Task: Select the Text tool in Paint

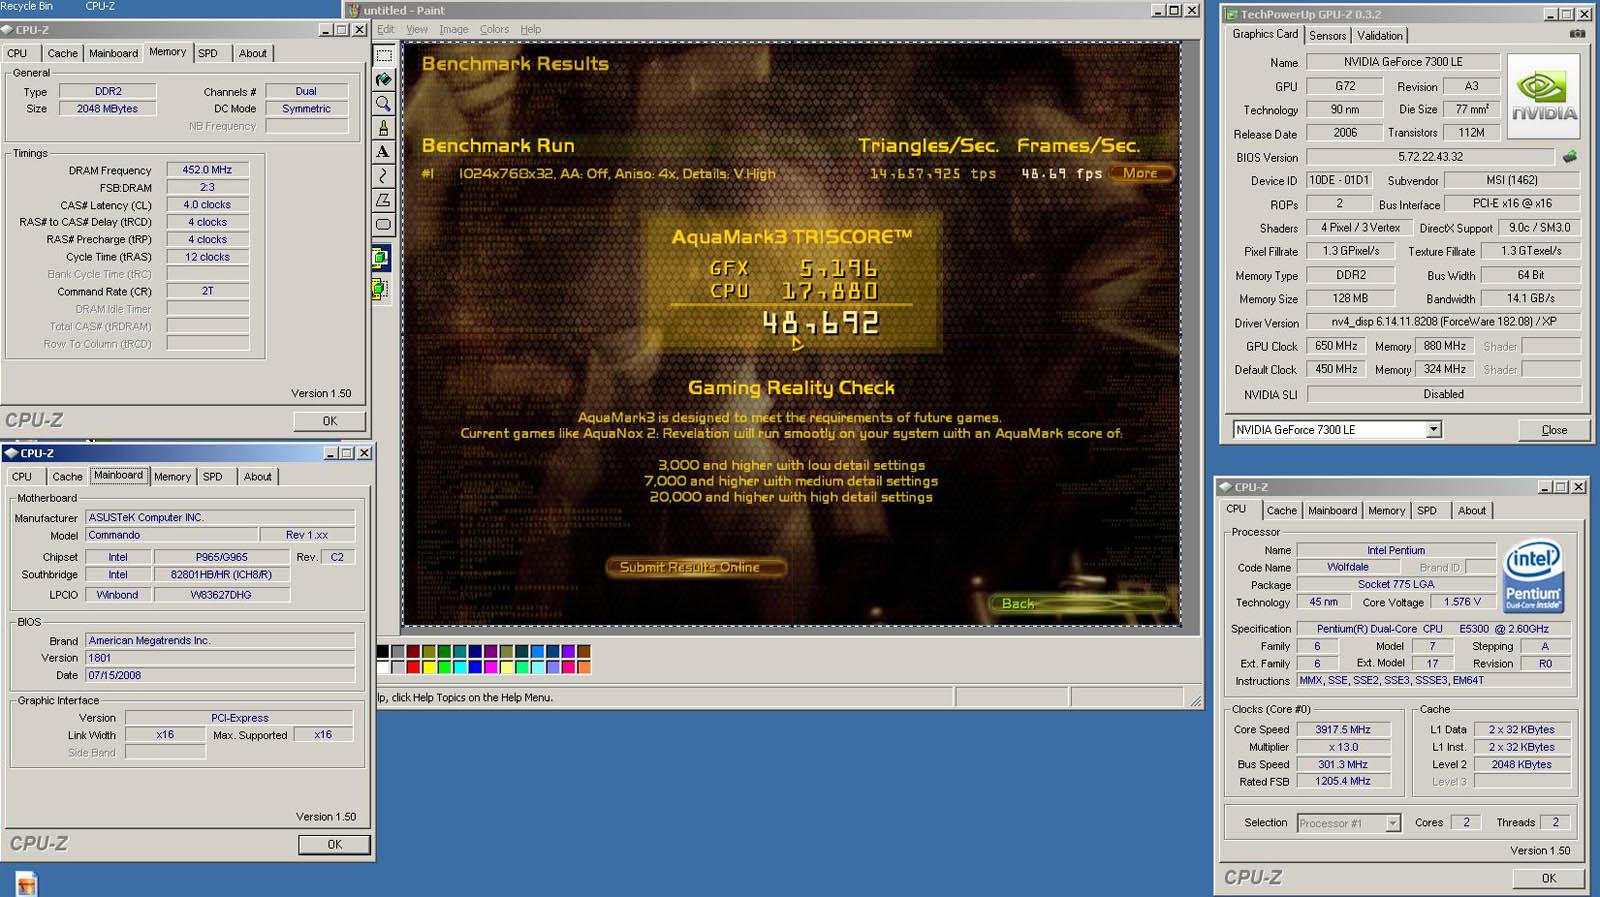Action: coord(384,152)
